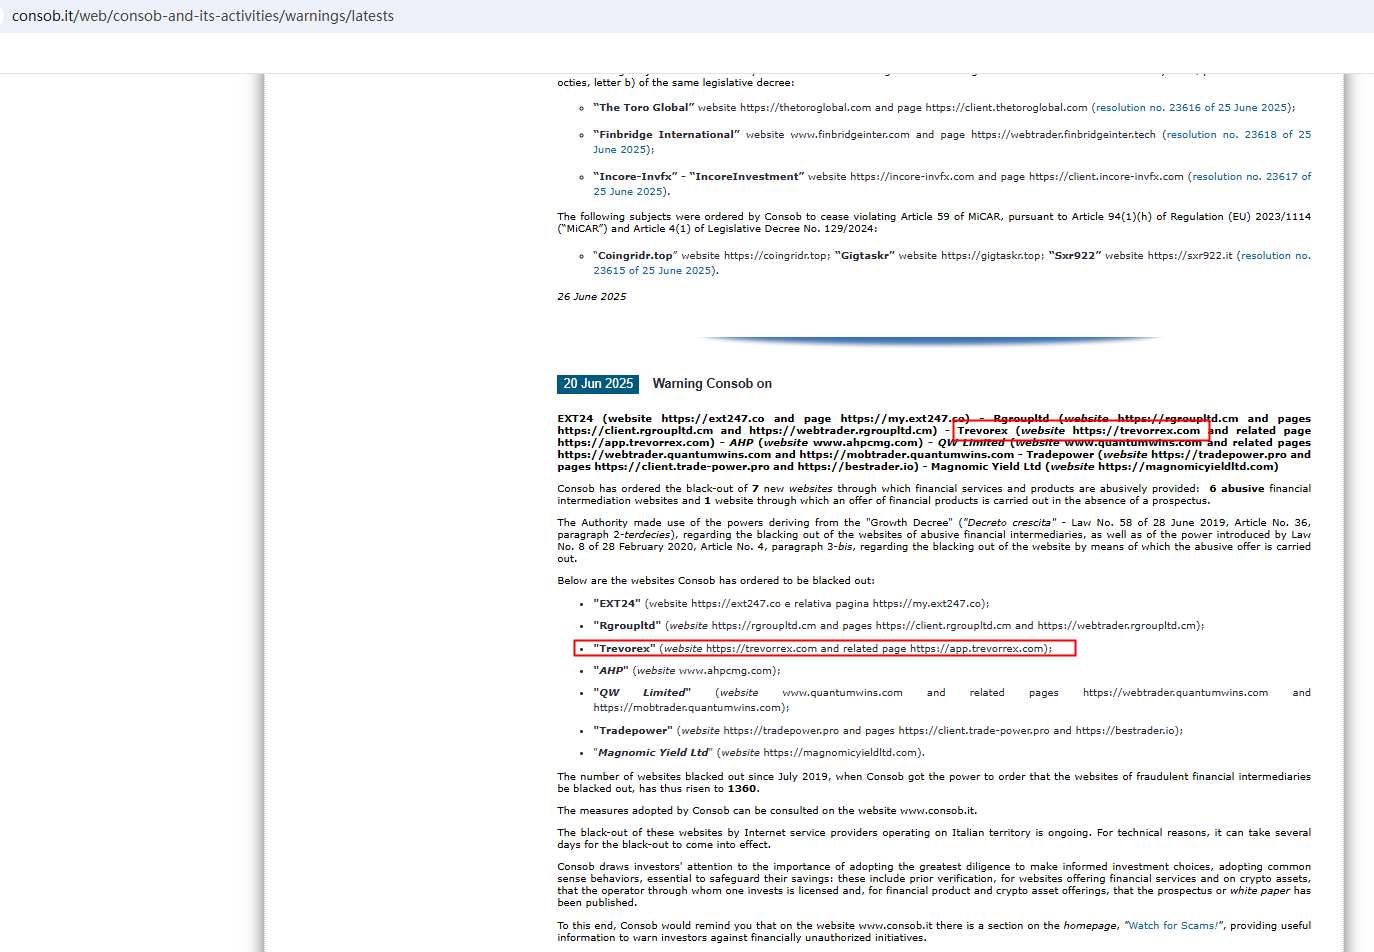Click the bold number "1360."

pos(743,789)
